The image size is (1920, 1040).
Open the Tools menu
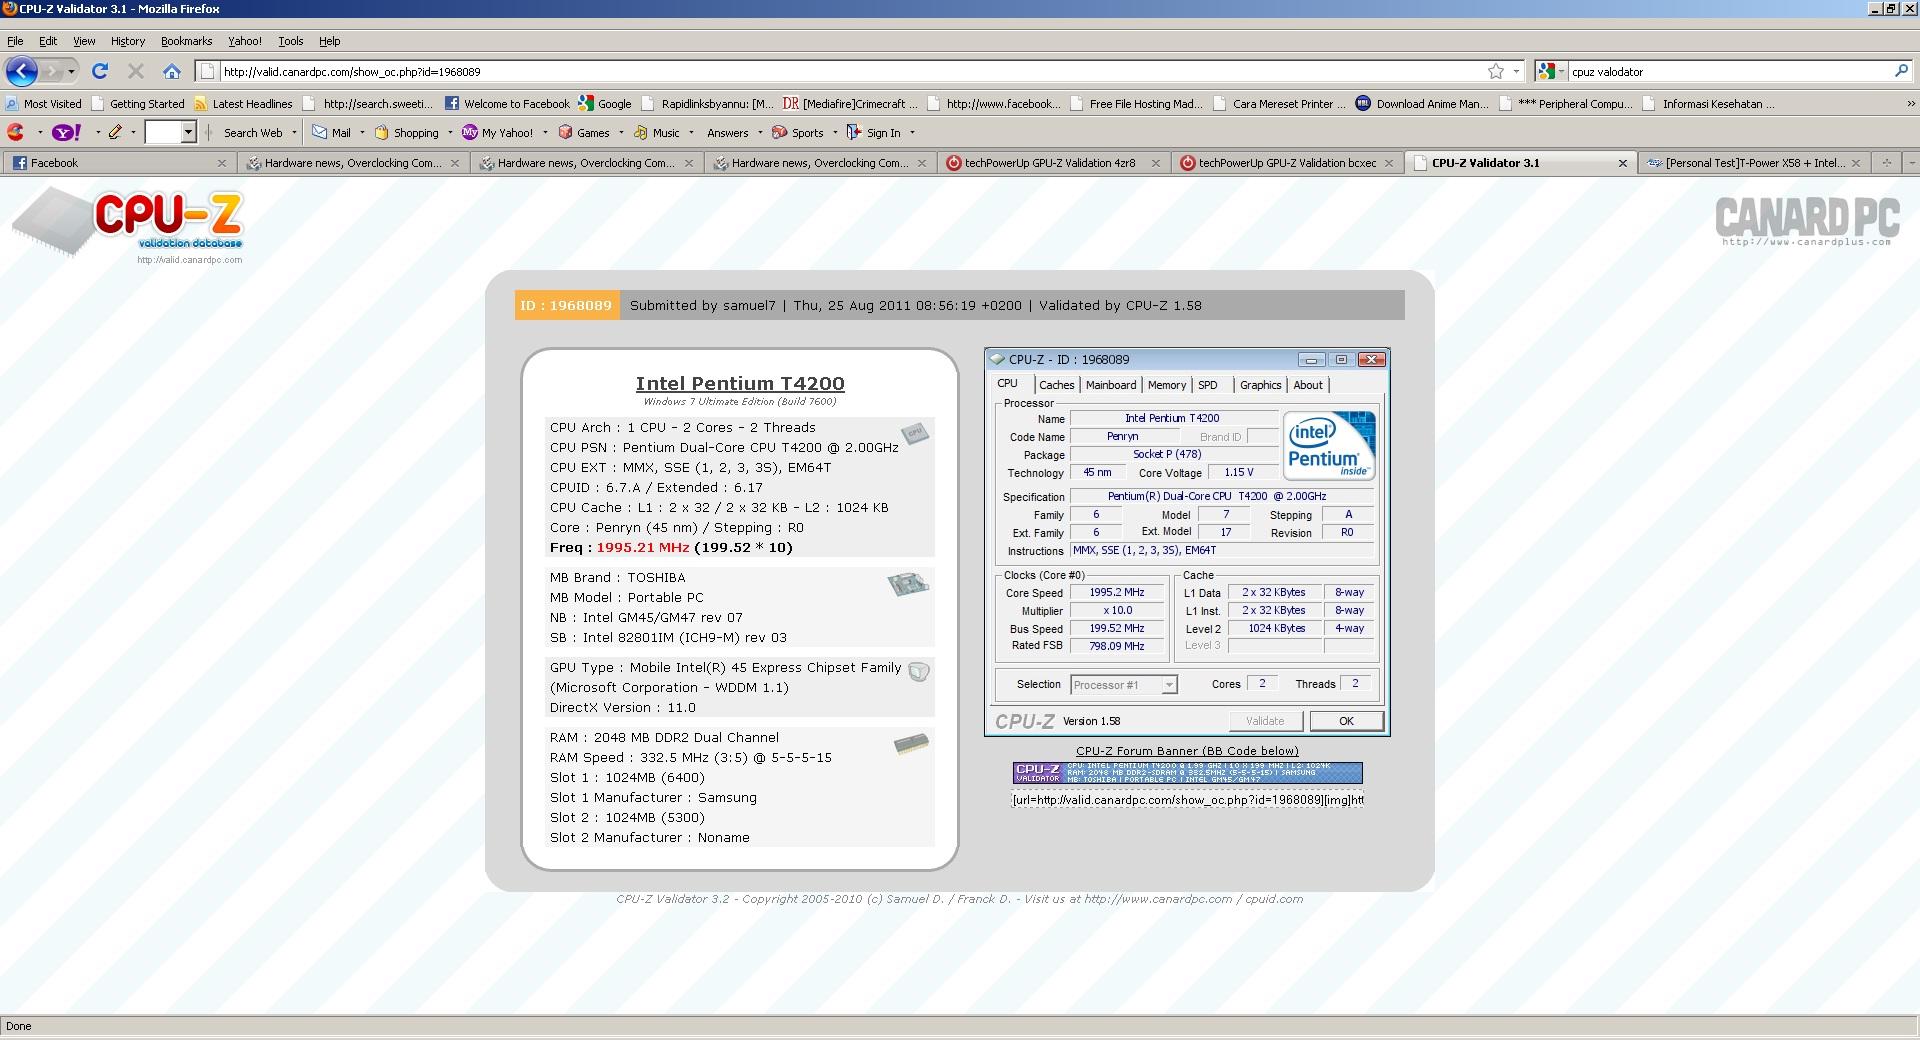(x=291, y=41)
